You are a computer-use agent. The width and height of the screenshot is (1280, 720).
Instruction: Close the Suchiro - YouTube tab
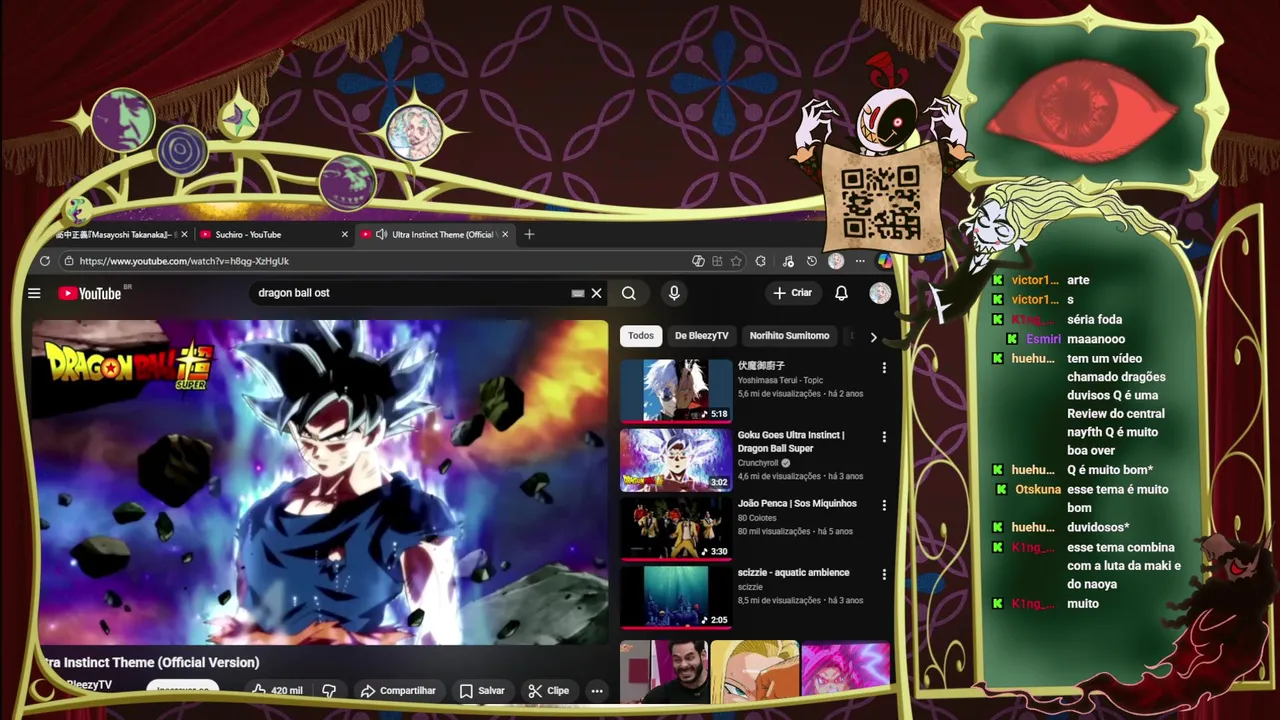pyautogui.click(x=345, y=235)
